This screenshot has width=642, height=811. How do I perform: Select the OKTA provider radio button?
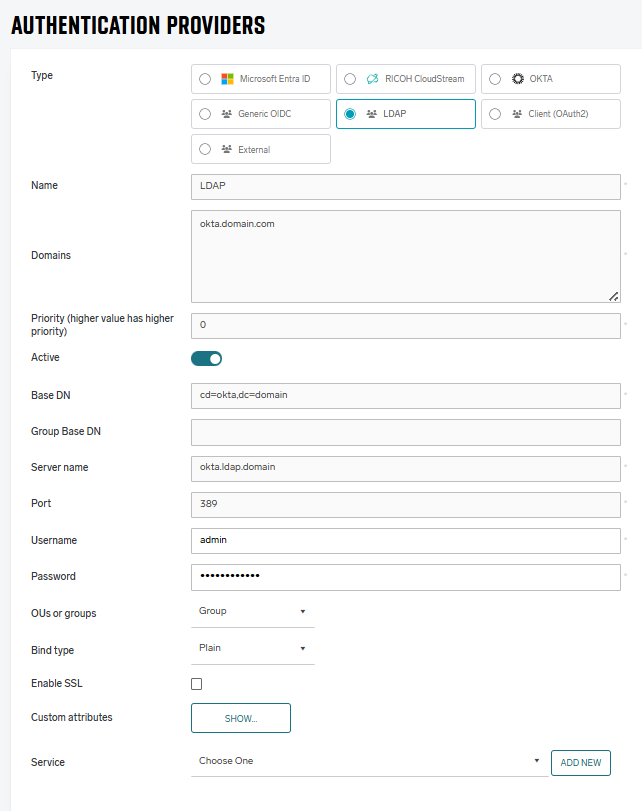tap(493, 78)
